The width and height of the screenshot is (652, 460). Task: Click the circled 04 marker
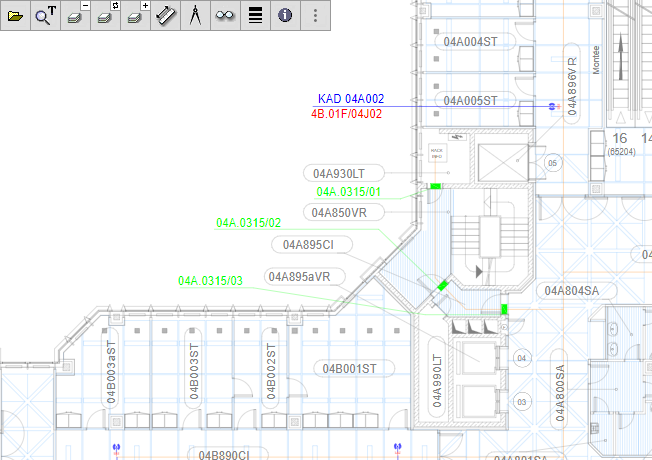click(x=522, y=358)
